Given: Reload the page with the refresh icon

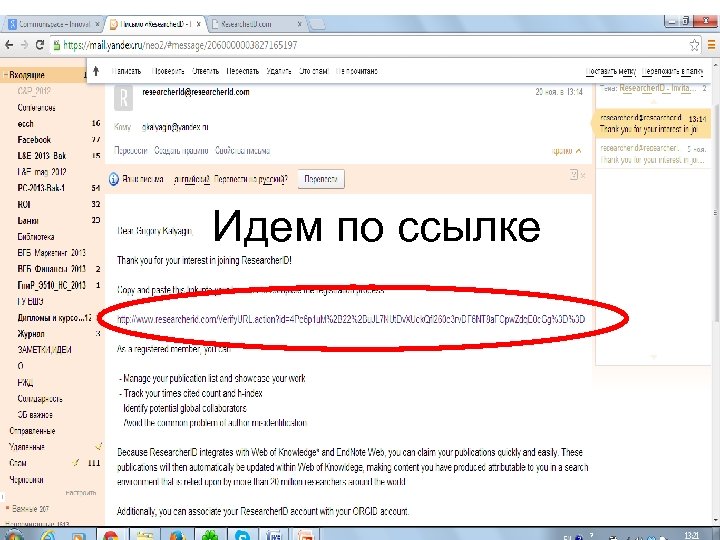Looking at the screenshot, I should coord(40,45).
